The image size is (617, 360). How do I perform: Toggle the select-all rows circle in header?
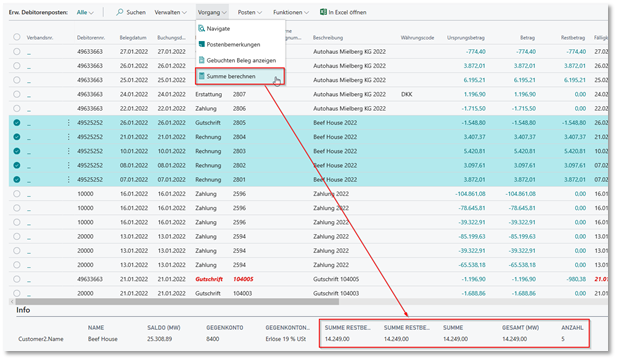coord(17,37)
